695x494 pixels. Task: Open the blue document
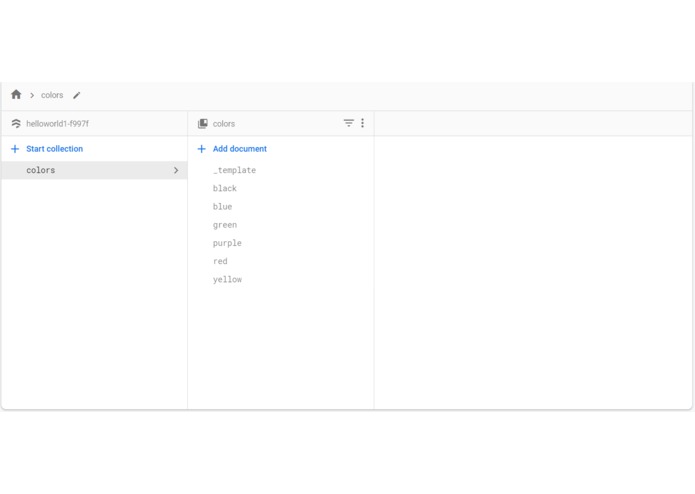(x=223, y=206)
